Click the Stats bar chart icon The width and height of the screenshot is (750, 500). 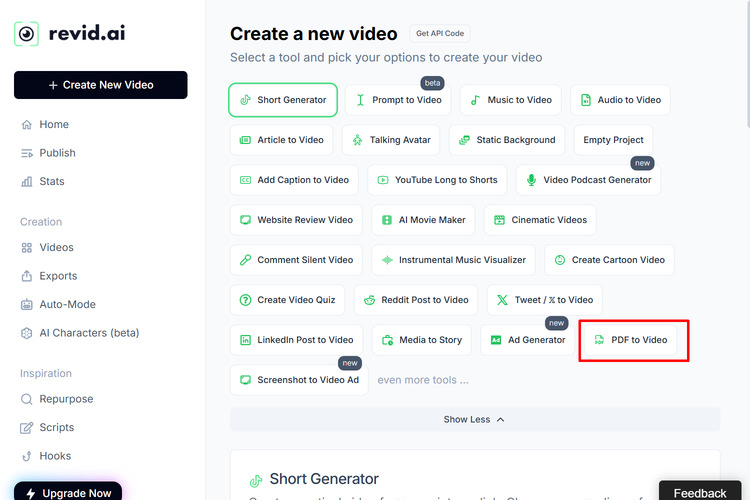point(27,181)
